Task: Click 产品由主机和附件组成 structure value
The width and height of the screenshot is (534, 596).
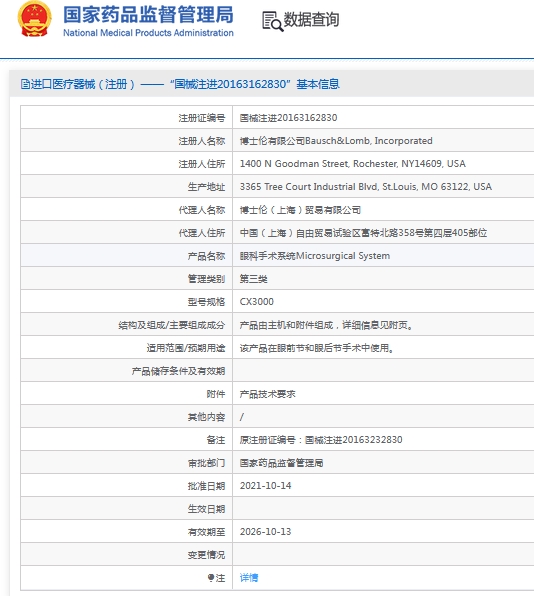Action: [327, 325]
